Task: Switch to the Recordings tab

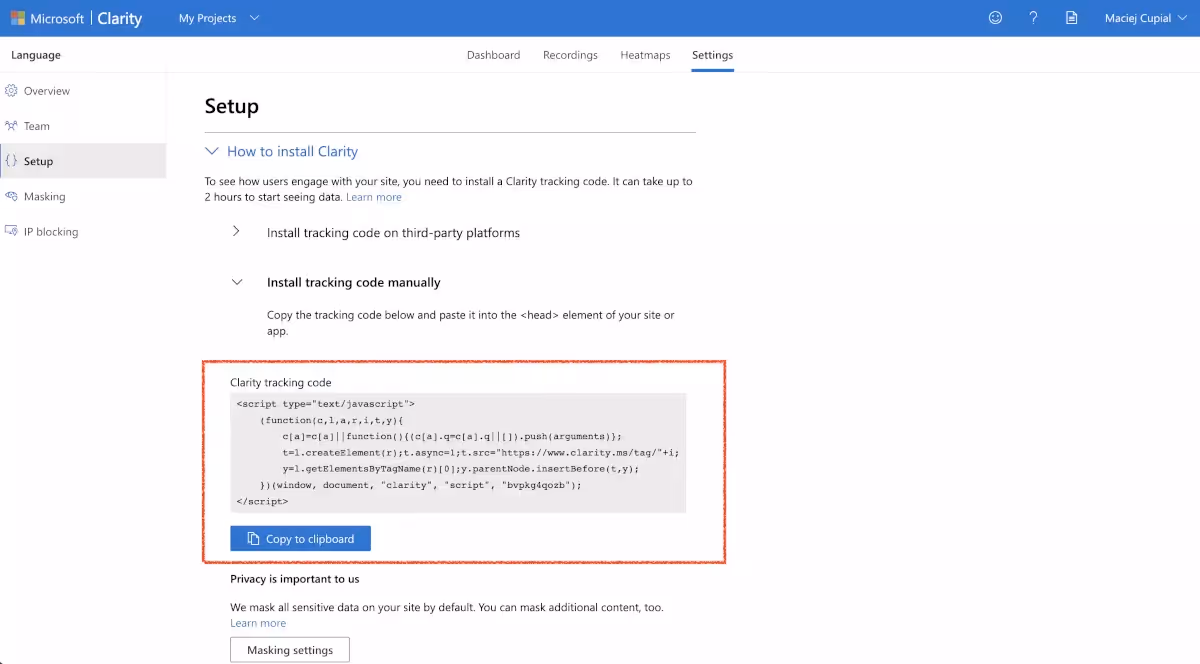Action: [x=570, y=55]
